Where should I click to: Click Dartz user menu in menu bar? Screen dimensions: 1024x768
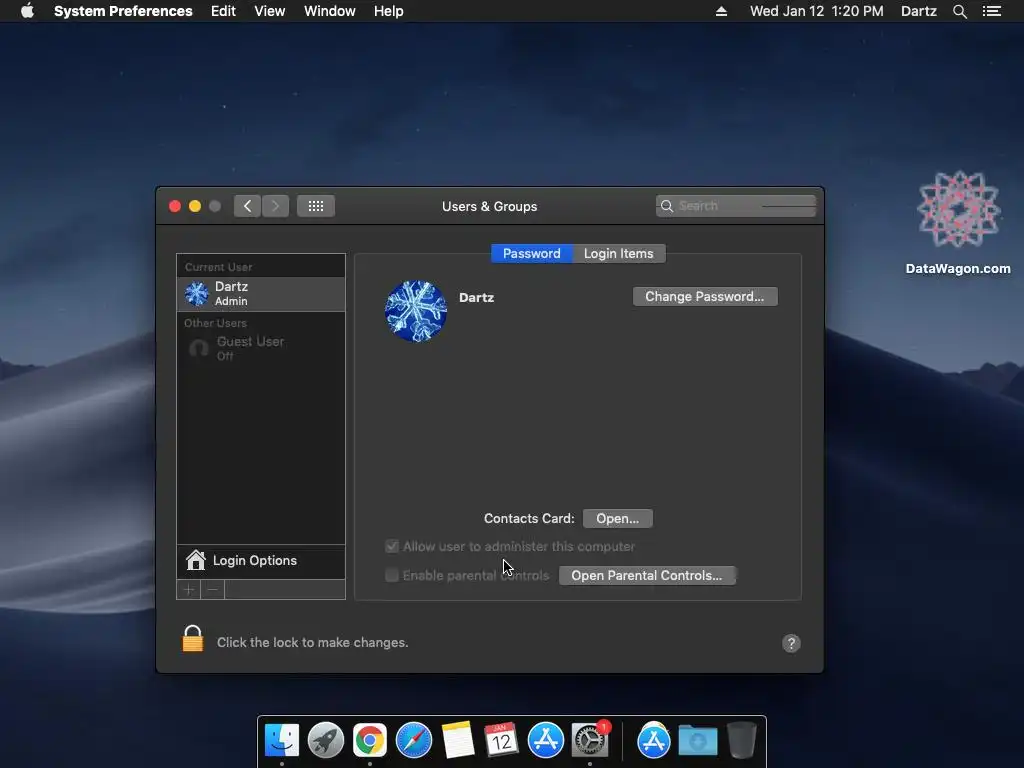919,11
